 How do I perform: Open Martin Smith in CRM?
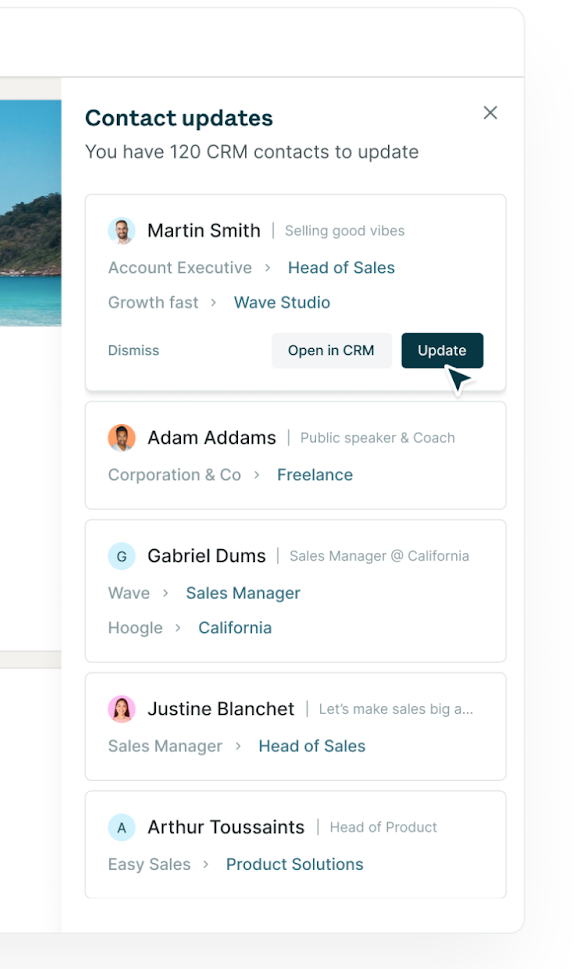pyautogui.click(x=331, y=350)
